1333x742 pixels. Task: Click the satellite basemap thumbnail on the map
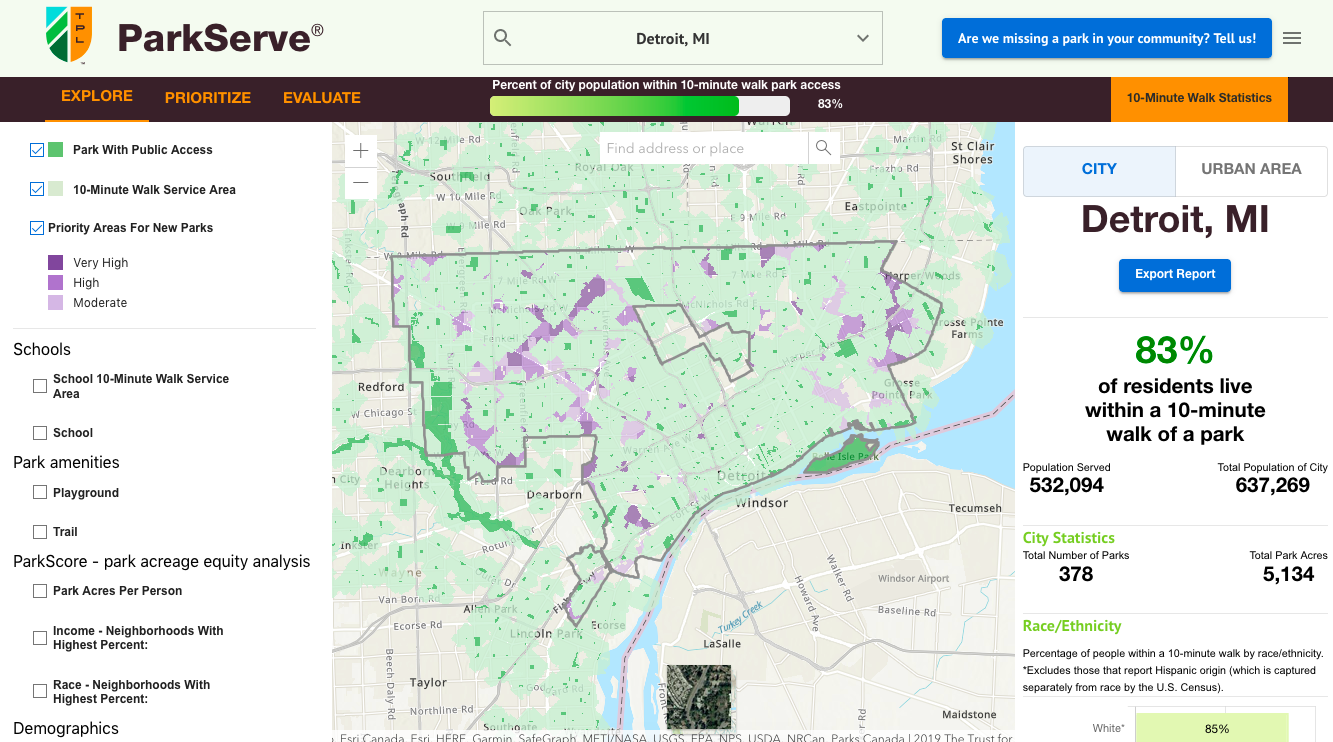click(698, 696)
